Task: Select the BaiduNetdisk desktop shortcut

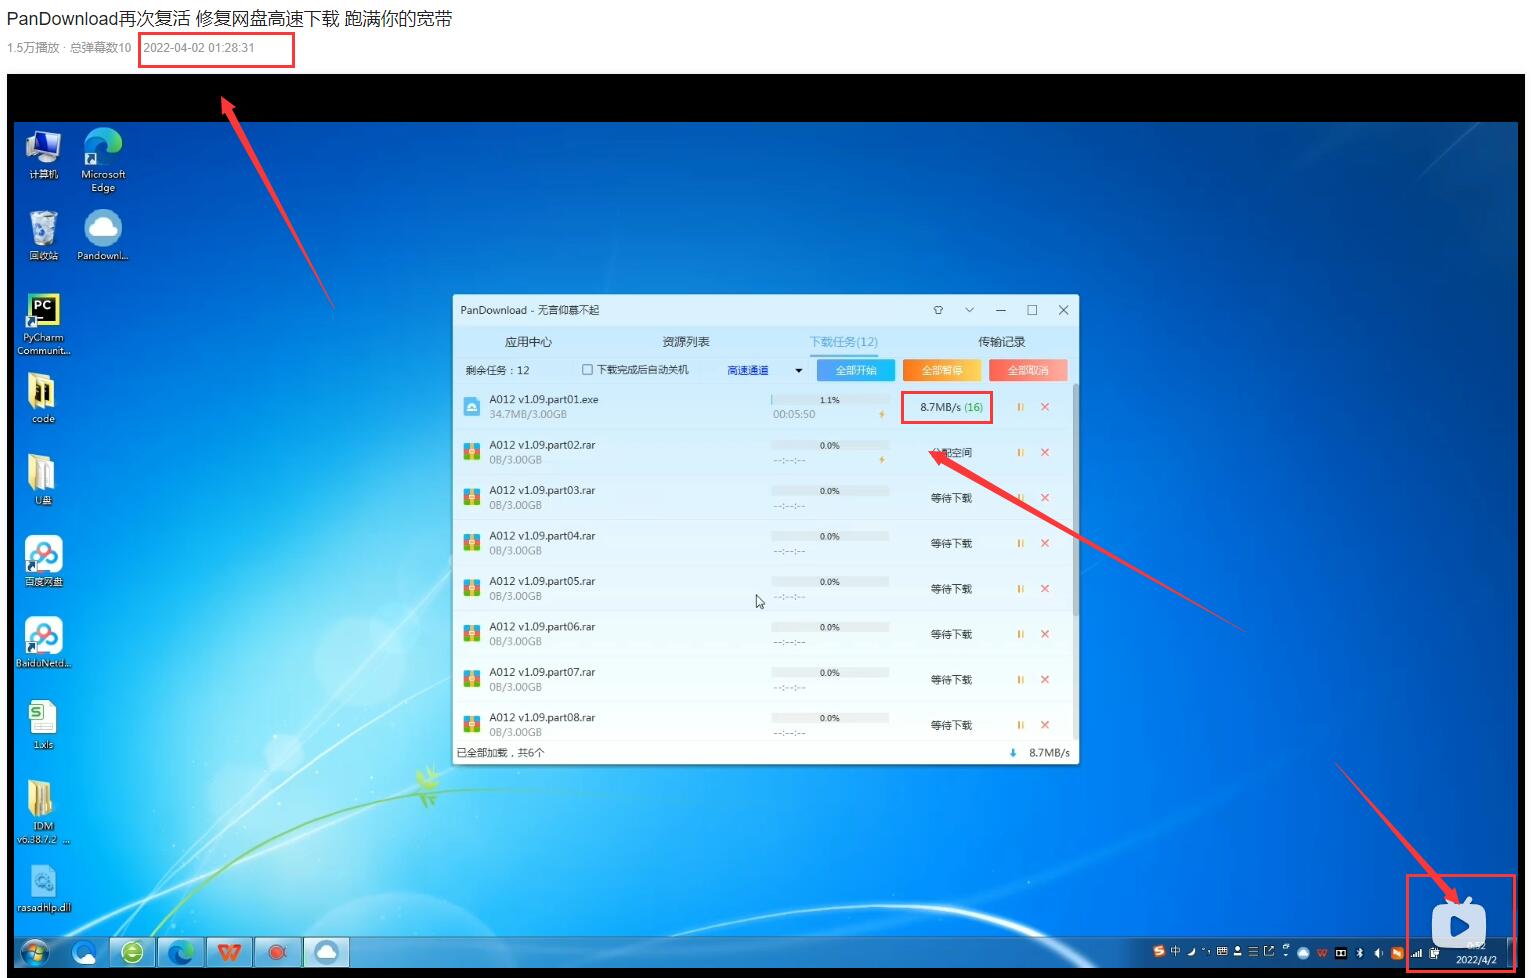Action: (43, 642)
